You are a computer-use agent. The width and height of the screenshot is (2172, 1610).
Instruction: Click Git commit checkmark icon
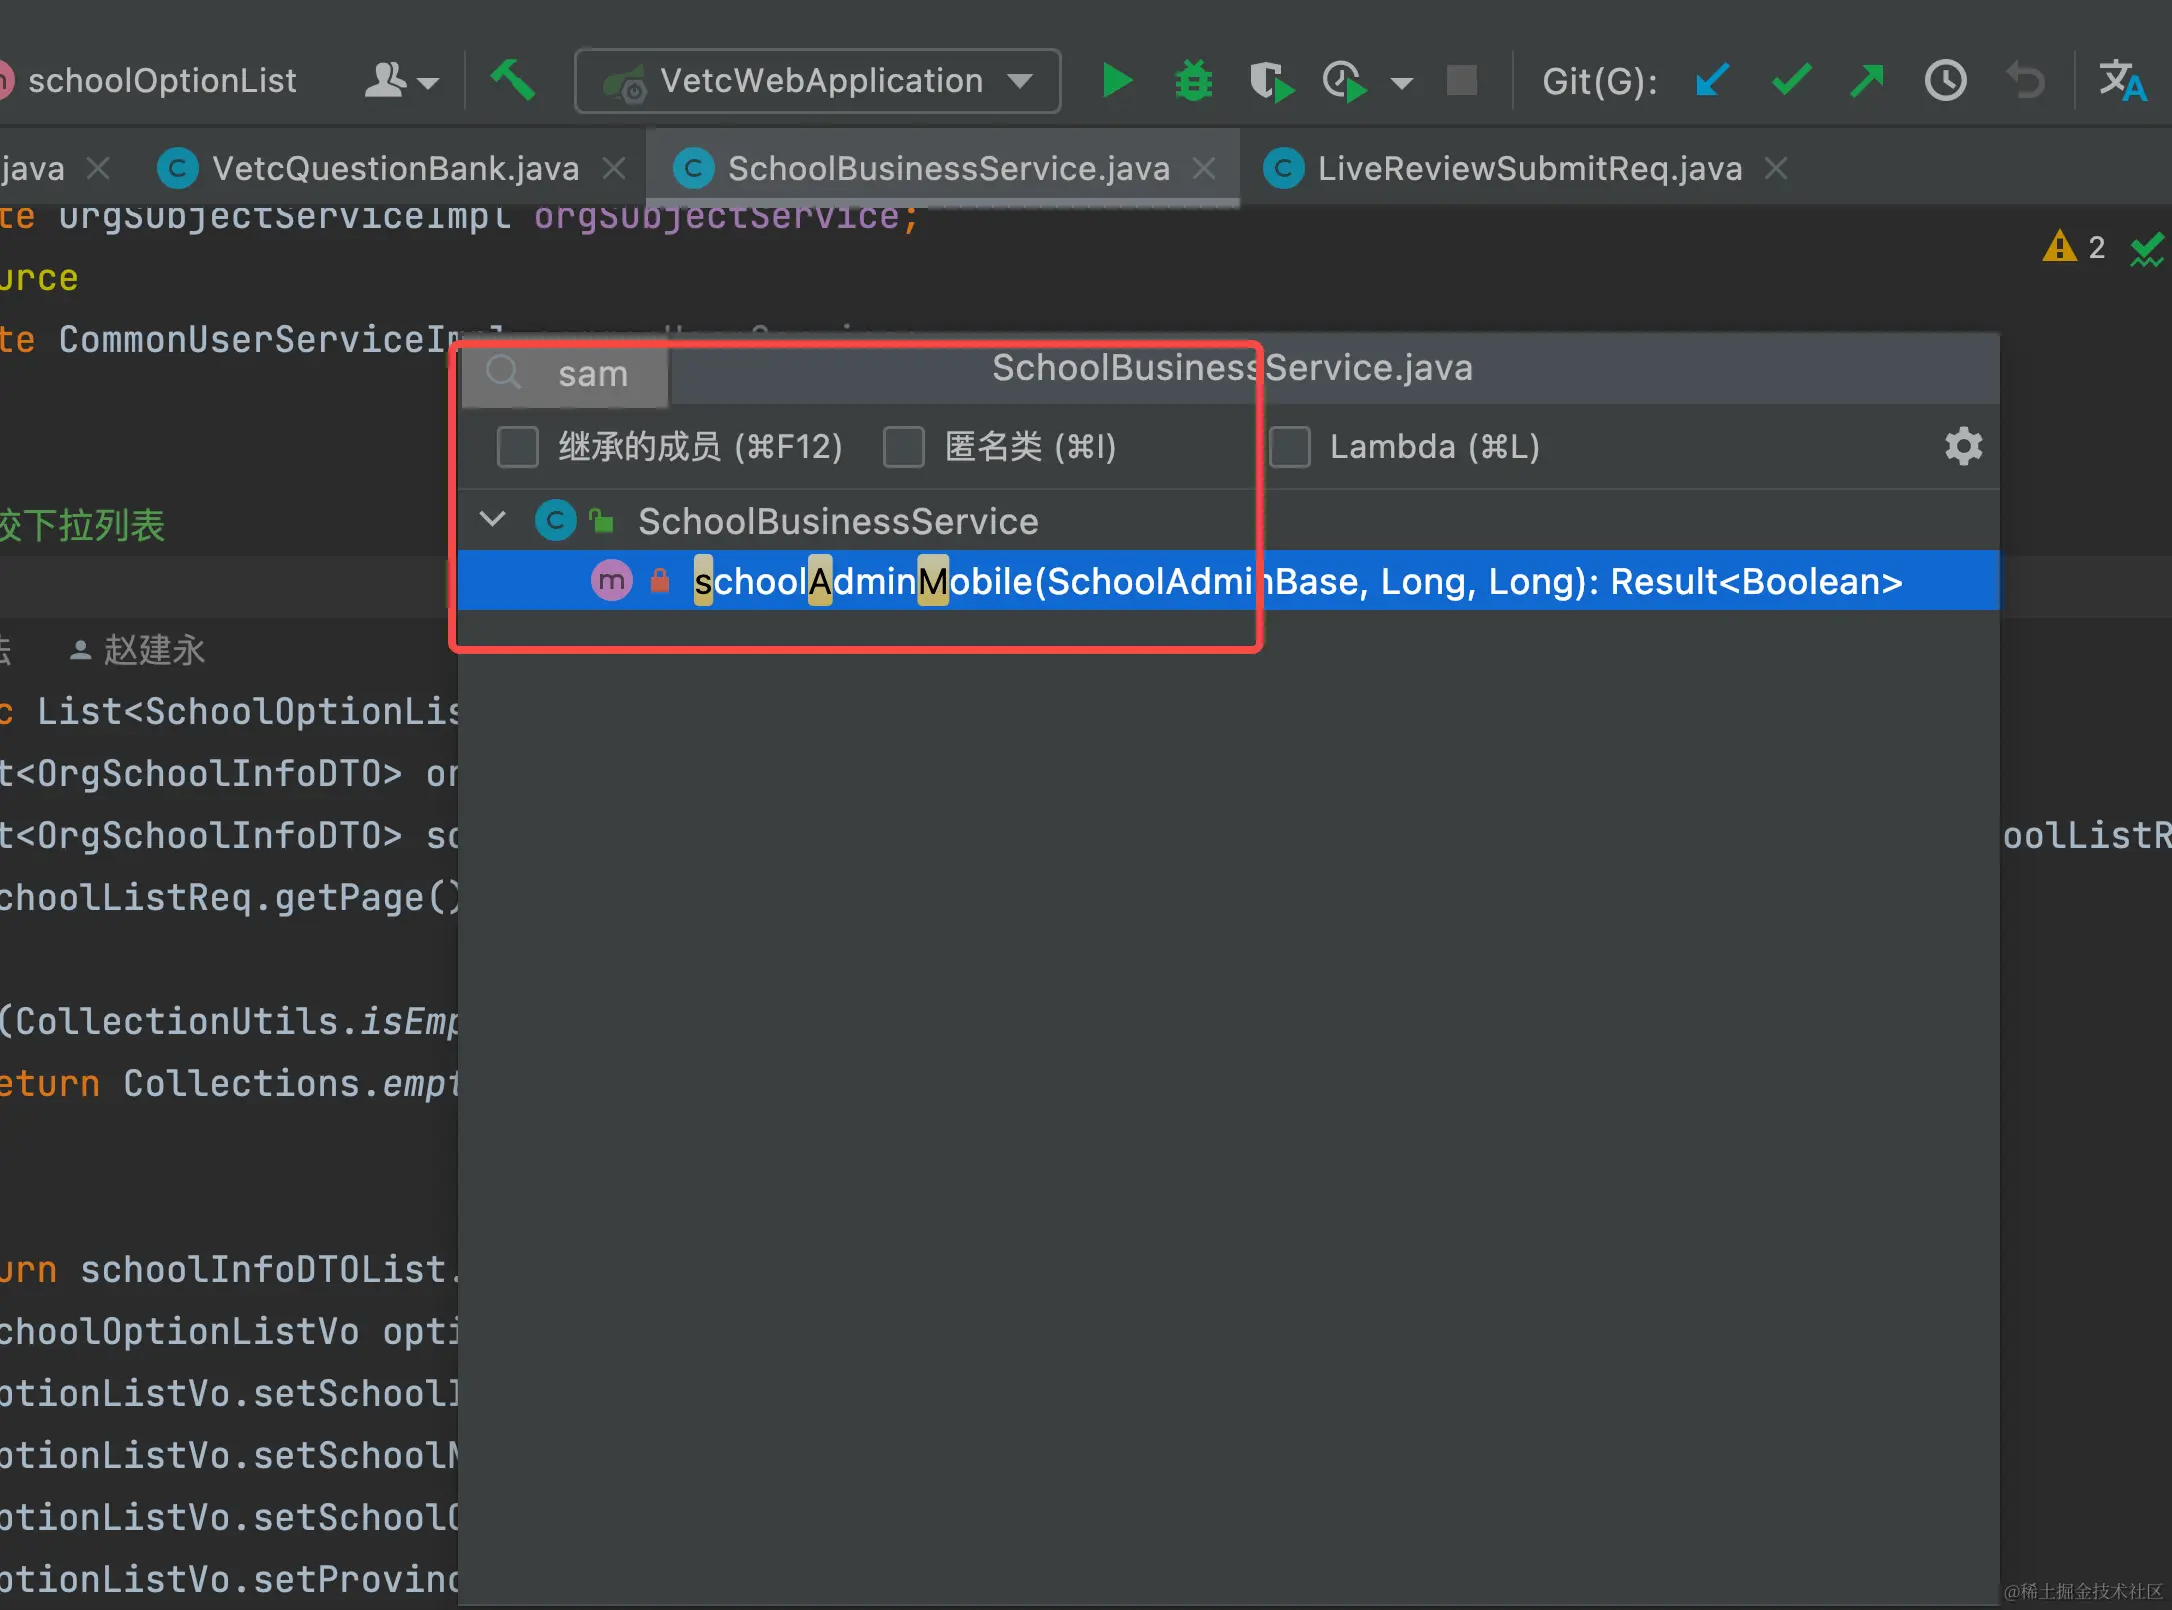tap(1790, 81)
